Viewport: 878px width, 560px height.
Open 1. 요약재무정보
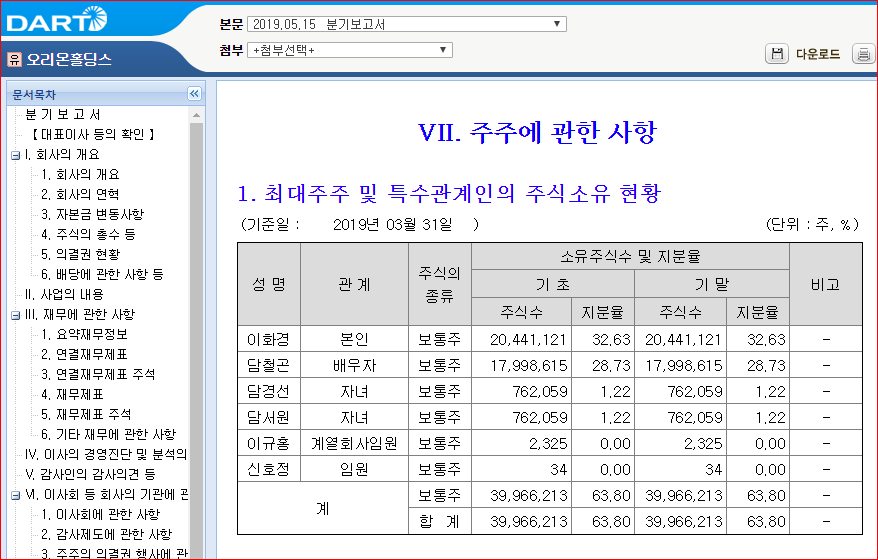[85, 335]
